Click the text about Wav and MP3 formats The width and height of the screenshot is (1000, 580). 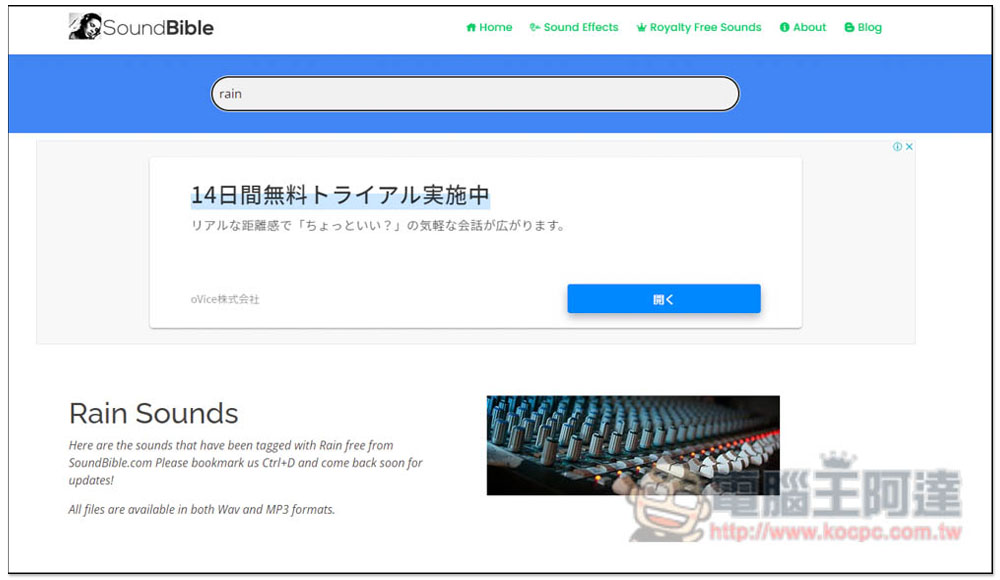click(202, 509)
